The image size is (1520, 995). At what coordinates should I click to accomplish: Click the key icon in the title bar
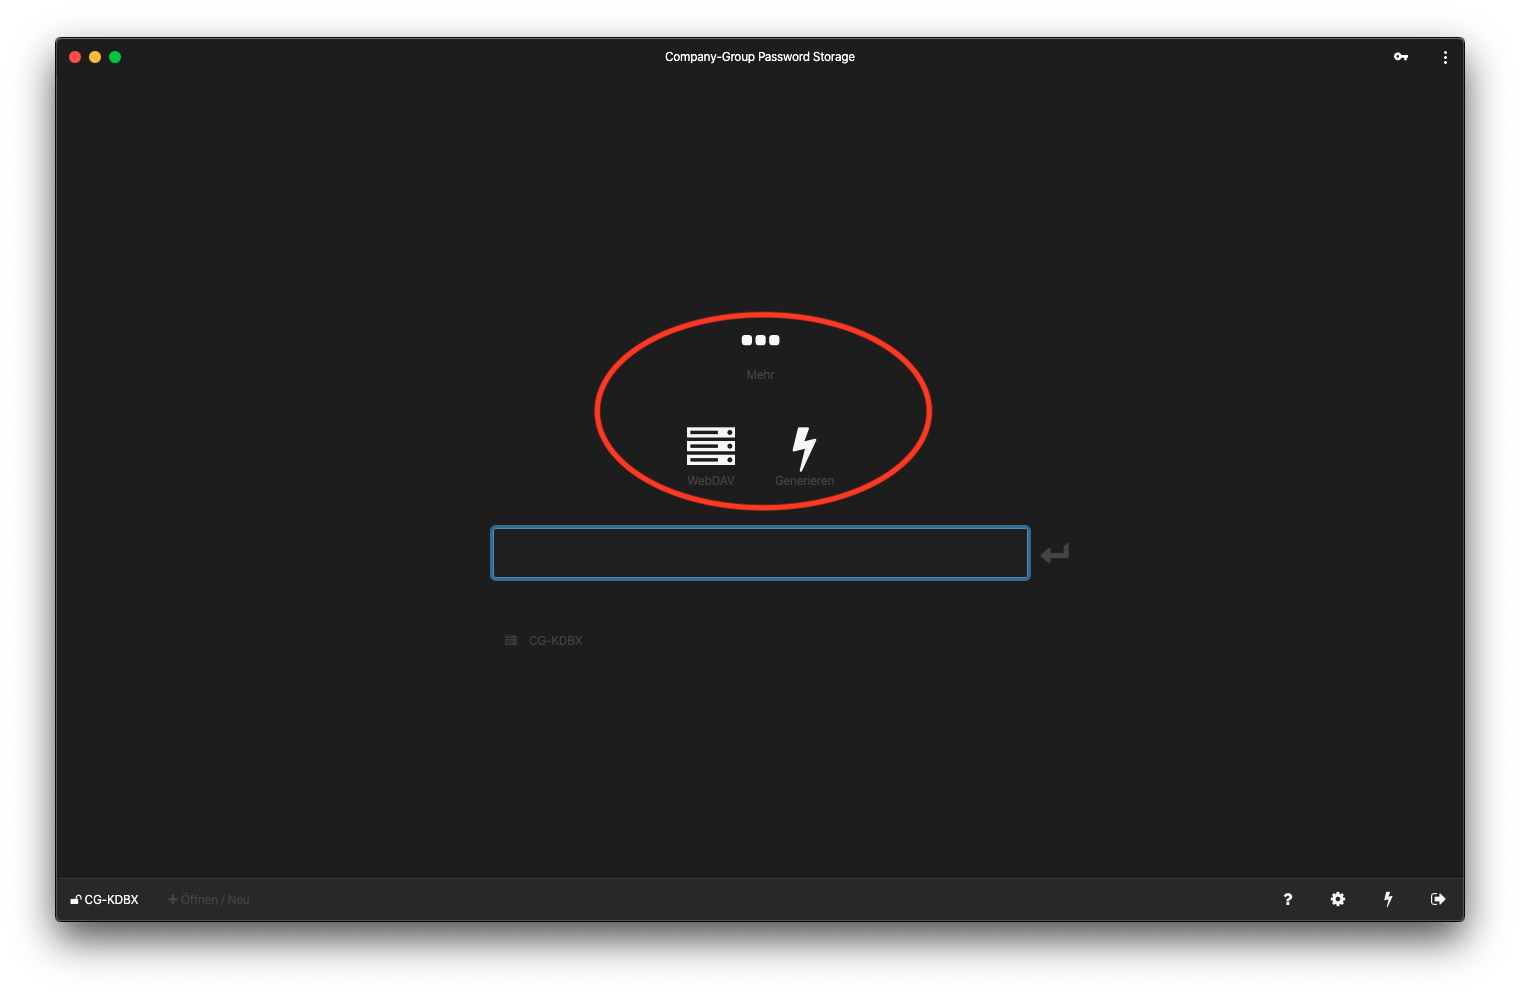pos(1401,57)
